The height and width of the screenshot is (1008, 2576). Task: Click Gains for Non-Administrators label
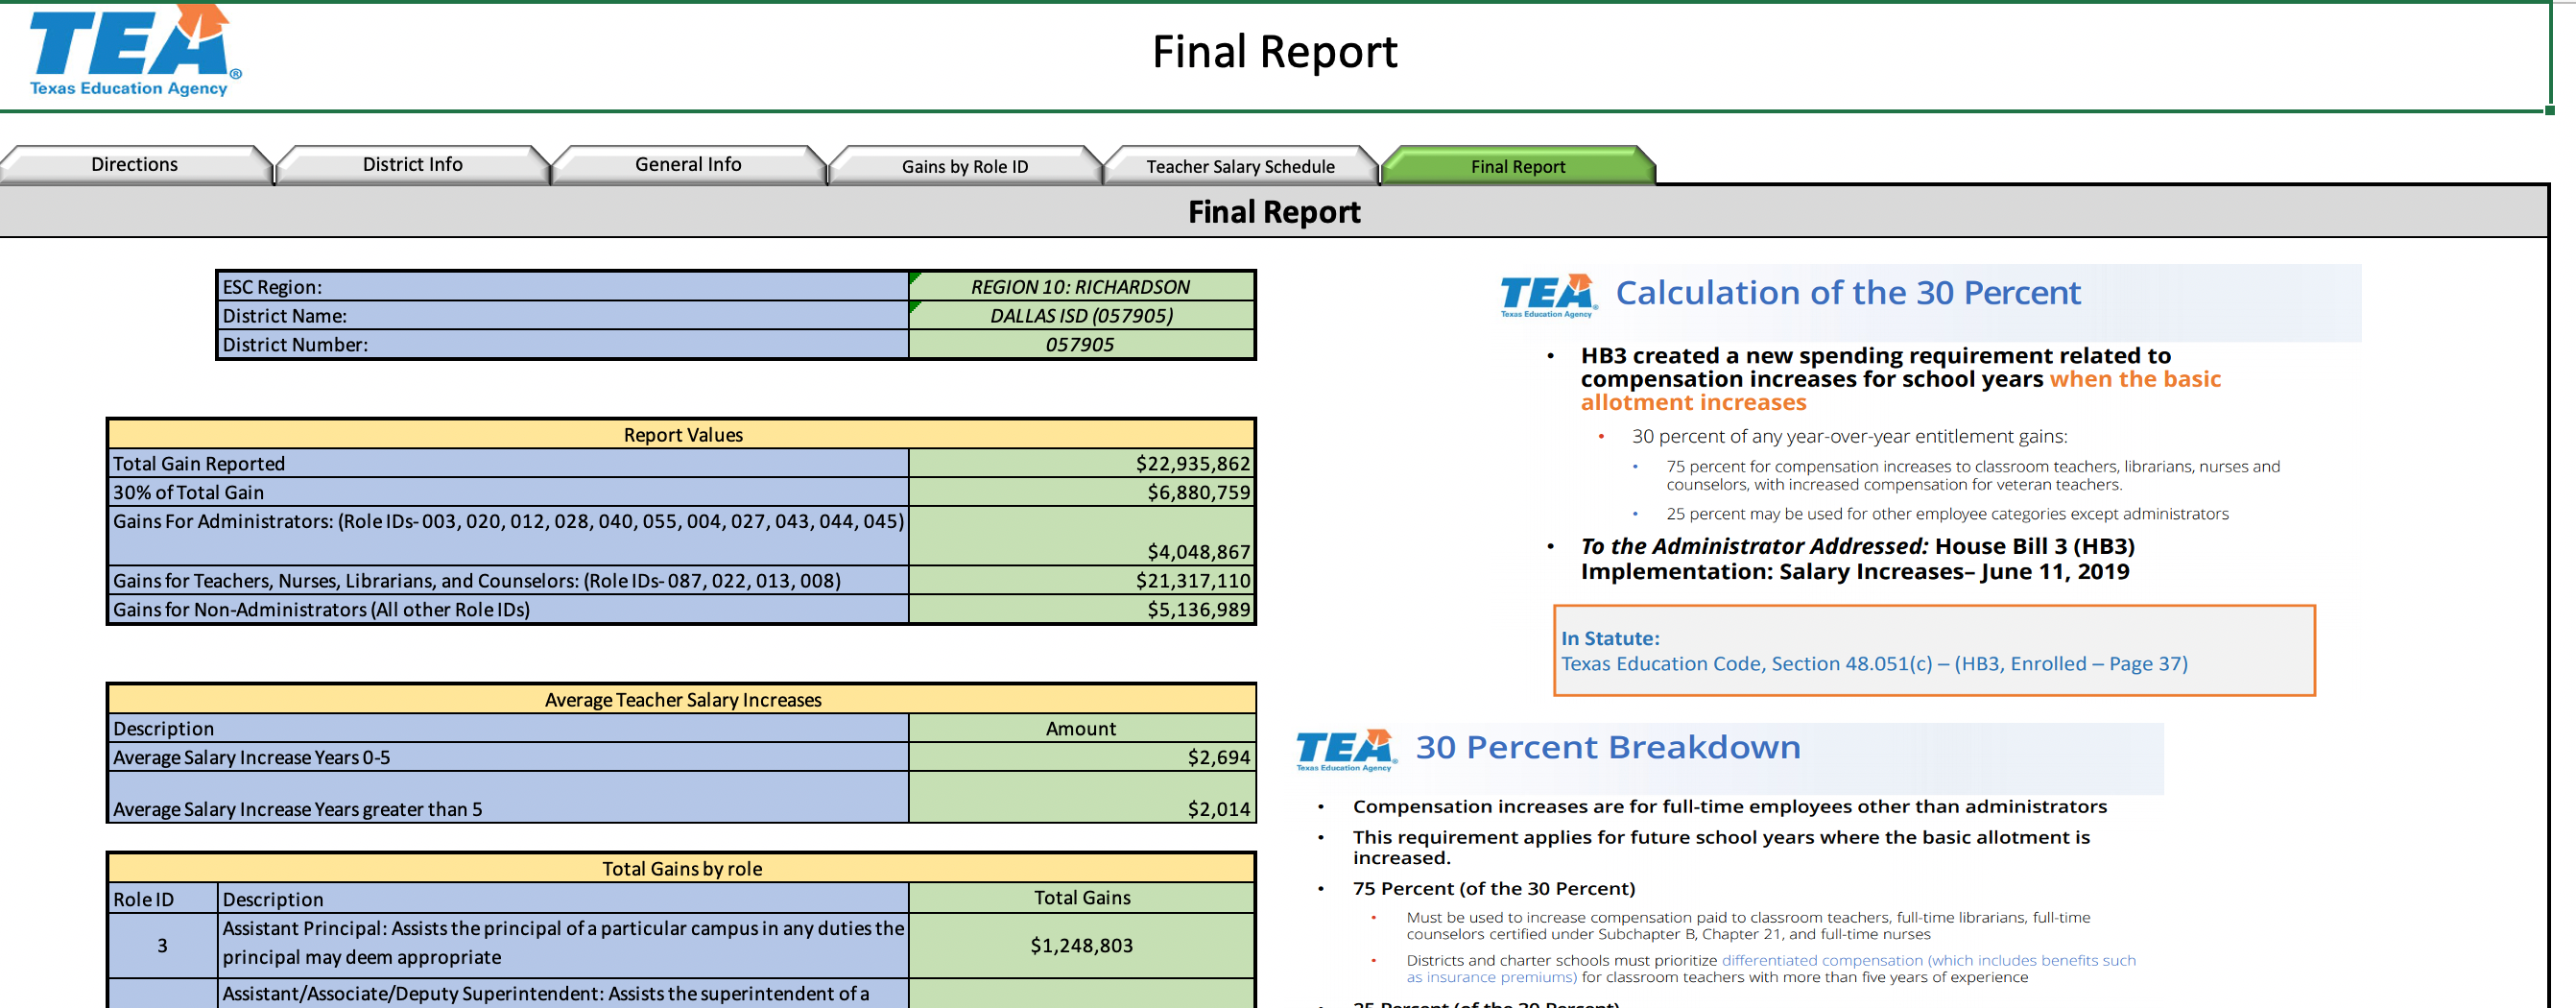point(508,609)
